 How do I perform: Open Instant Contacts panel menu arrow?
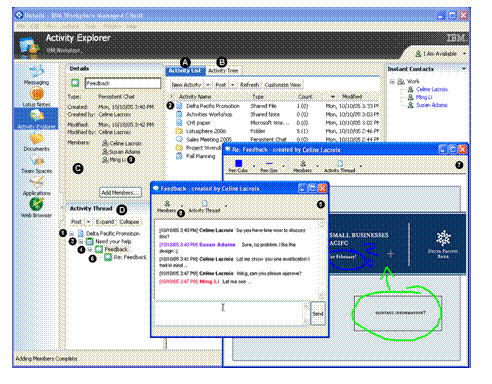pyautogui.click(x=464, y=69)
